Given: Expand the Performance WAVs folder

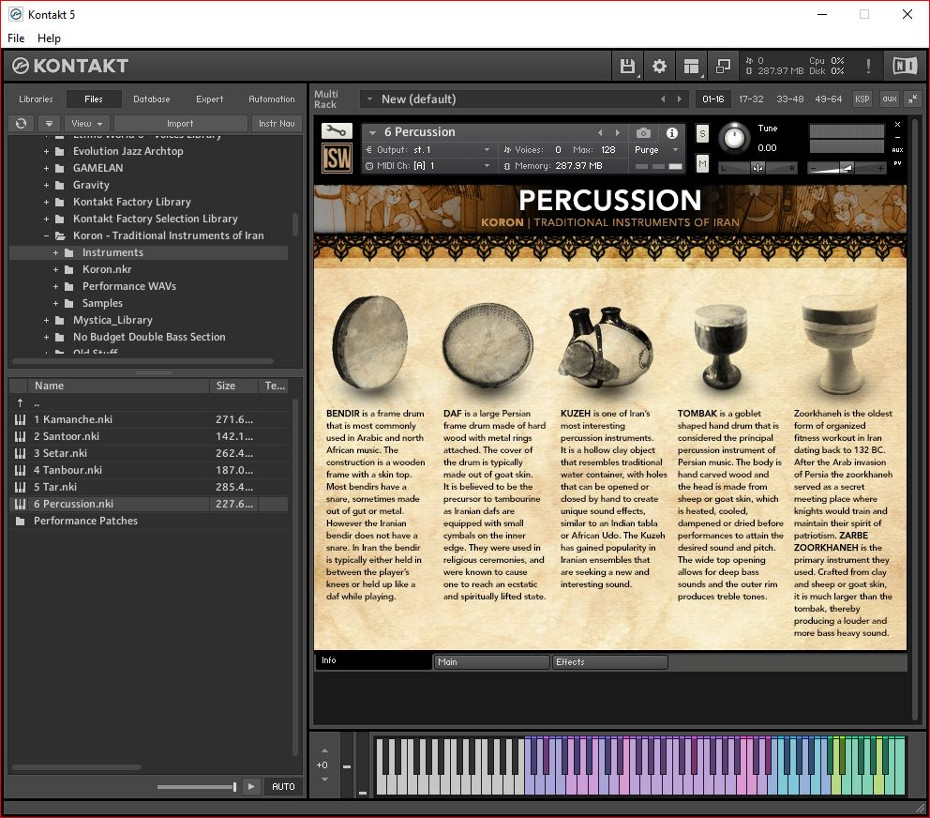Looking at the screenshot, I should coord(56,287).
